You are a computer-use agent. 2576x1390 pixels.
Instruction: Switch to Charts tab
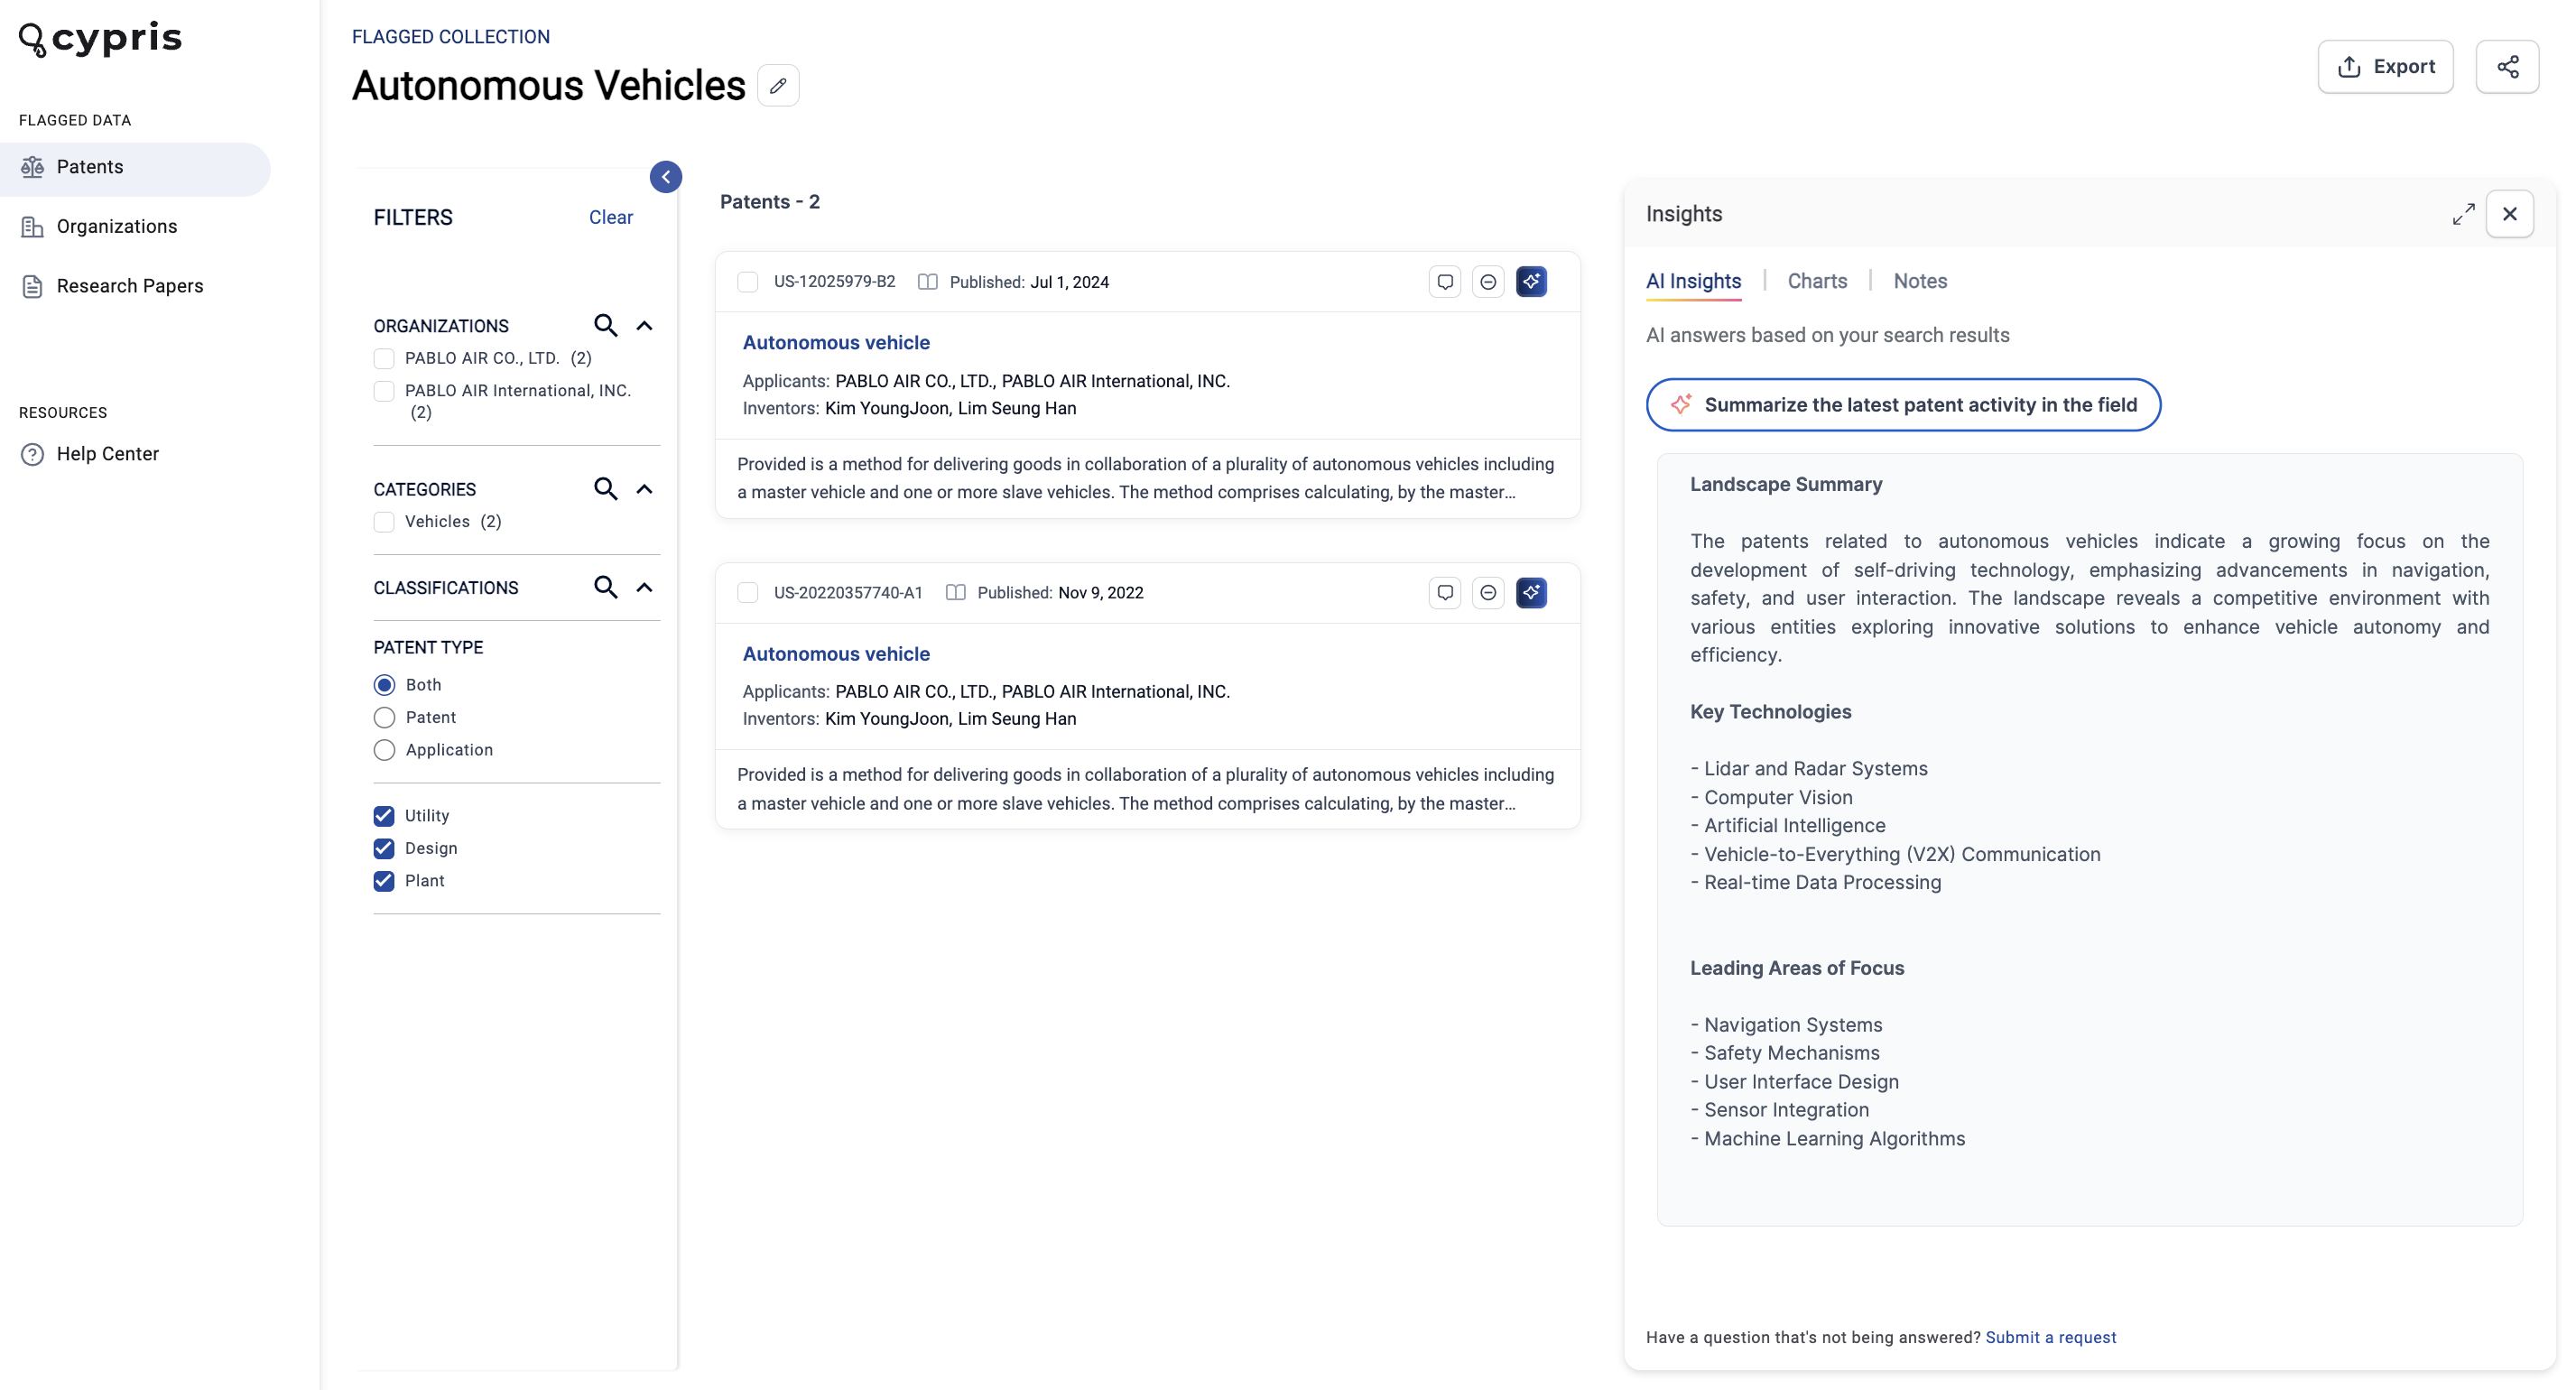click(1817, 282)
